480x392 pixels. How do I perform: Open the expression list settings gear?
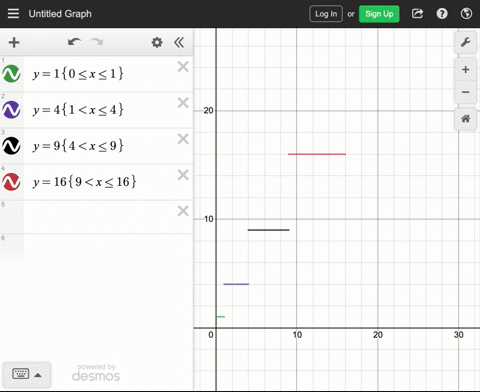(x=157, y=42)
